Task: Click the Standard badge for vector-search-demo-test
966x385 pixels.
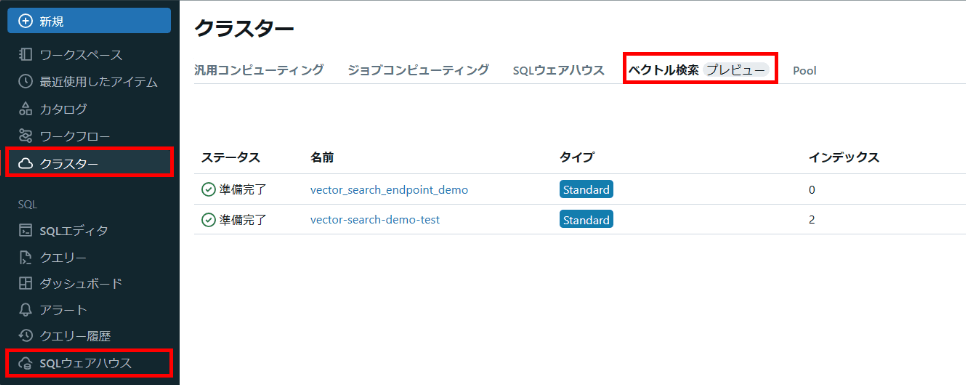Action: pos(586,219)
